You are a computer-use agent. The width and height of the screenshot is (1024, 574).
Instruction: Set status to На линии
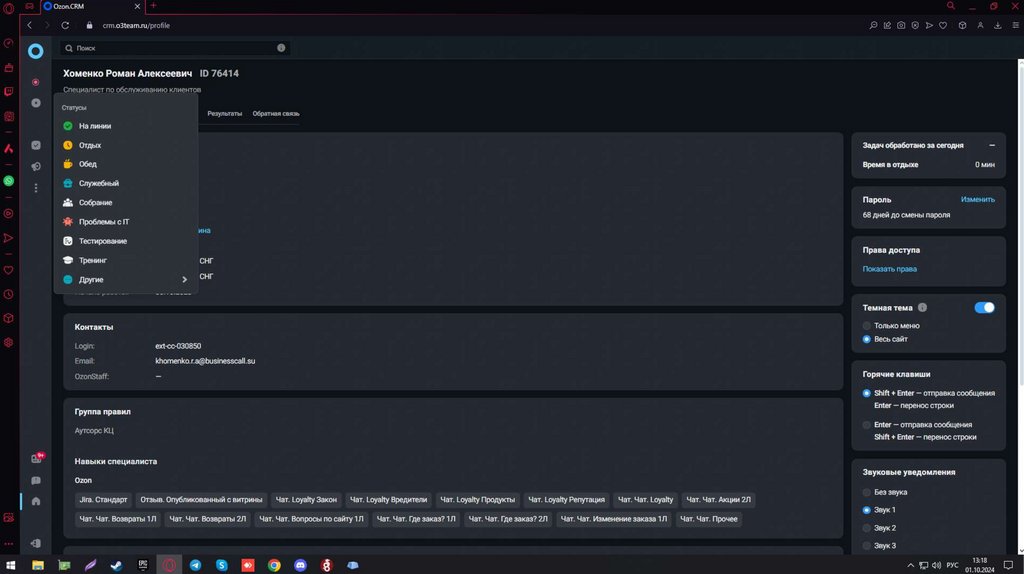pos(125,126)
